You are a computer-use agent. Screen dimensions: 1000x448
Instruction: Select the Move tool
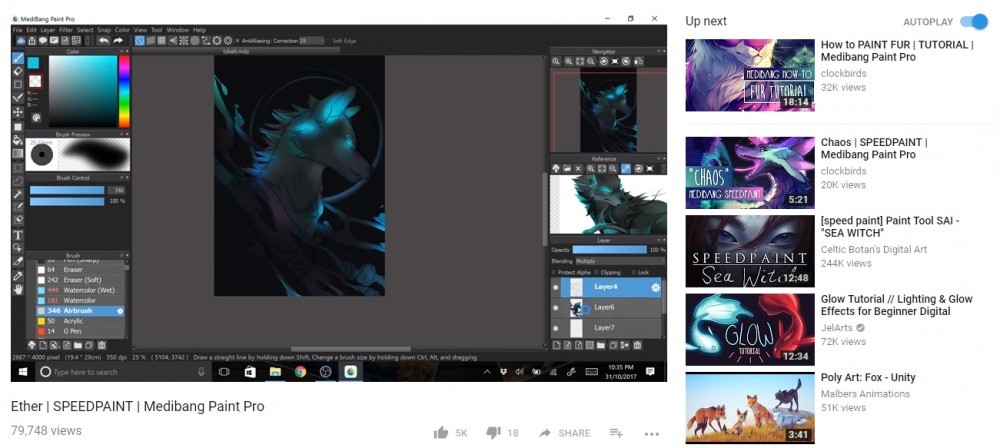coord(18,112)
